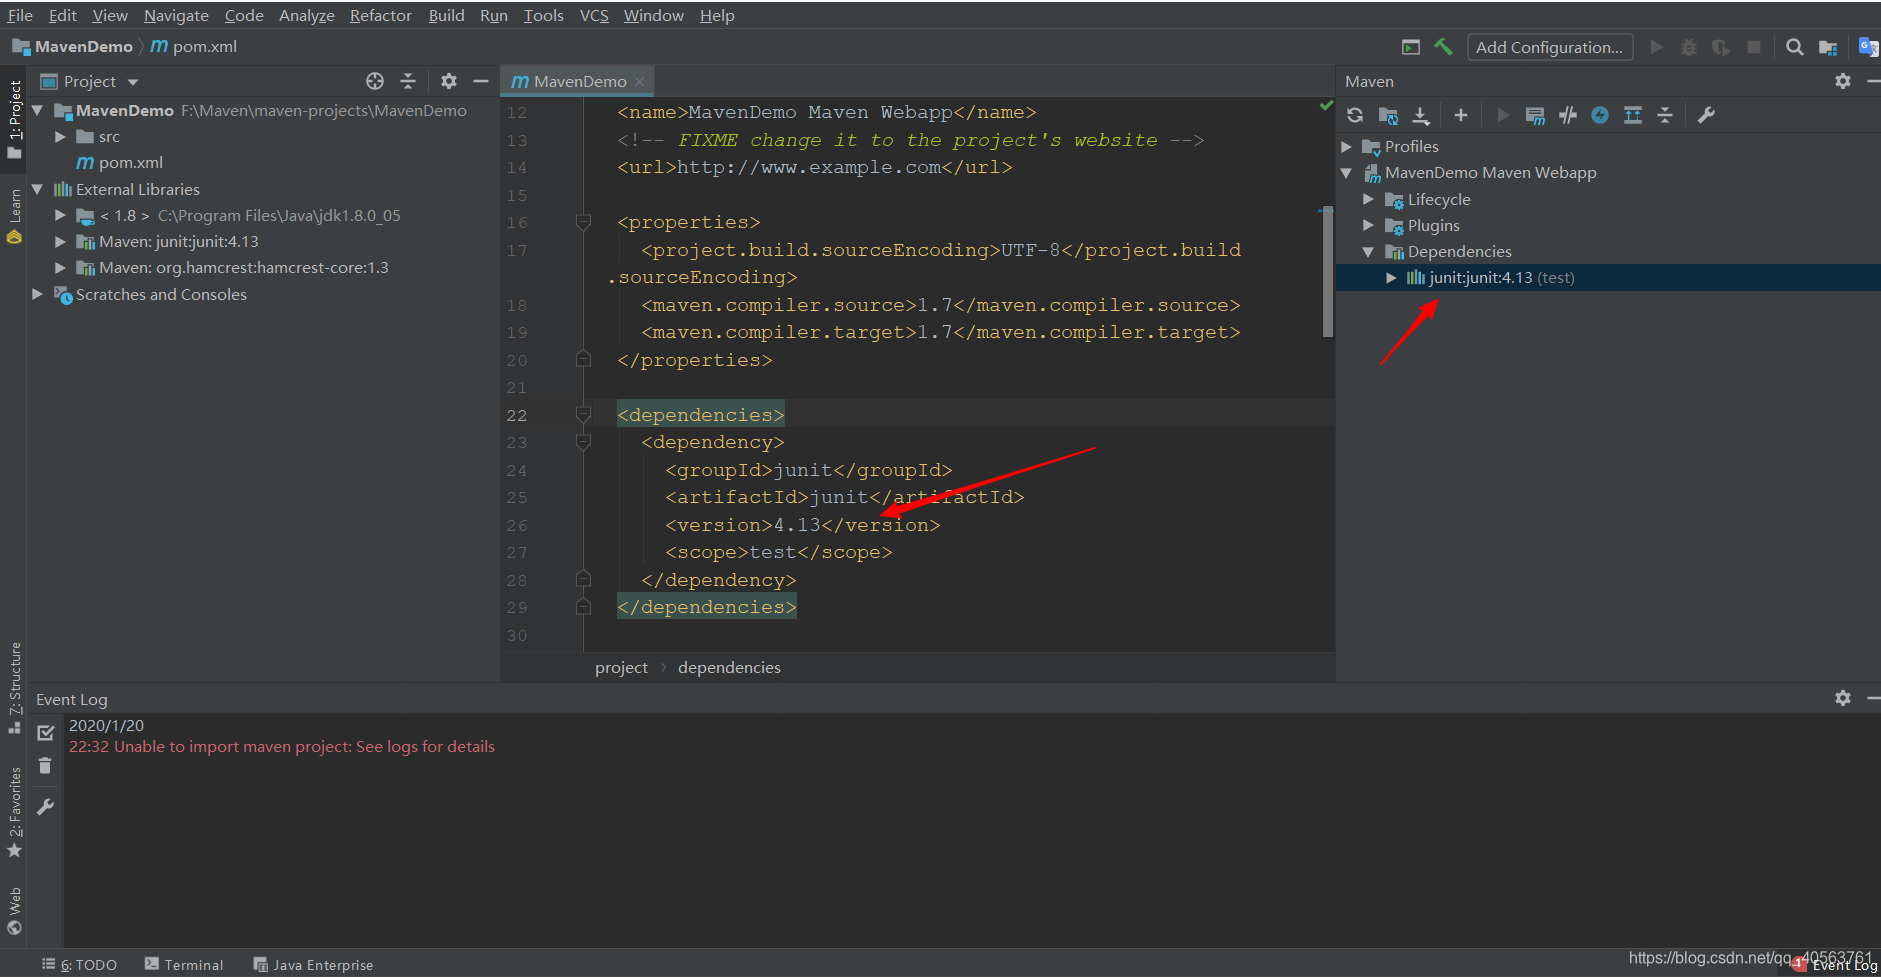Click the translate plugin icon
Screen dimensions: 1881x977
coord(1868,47)
